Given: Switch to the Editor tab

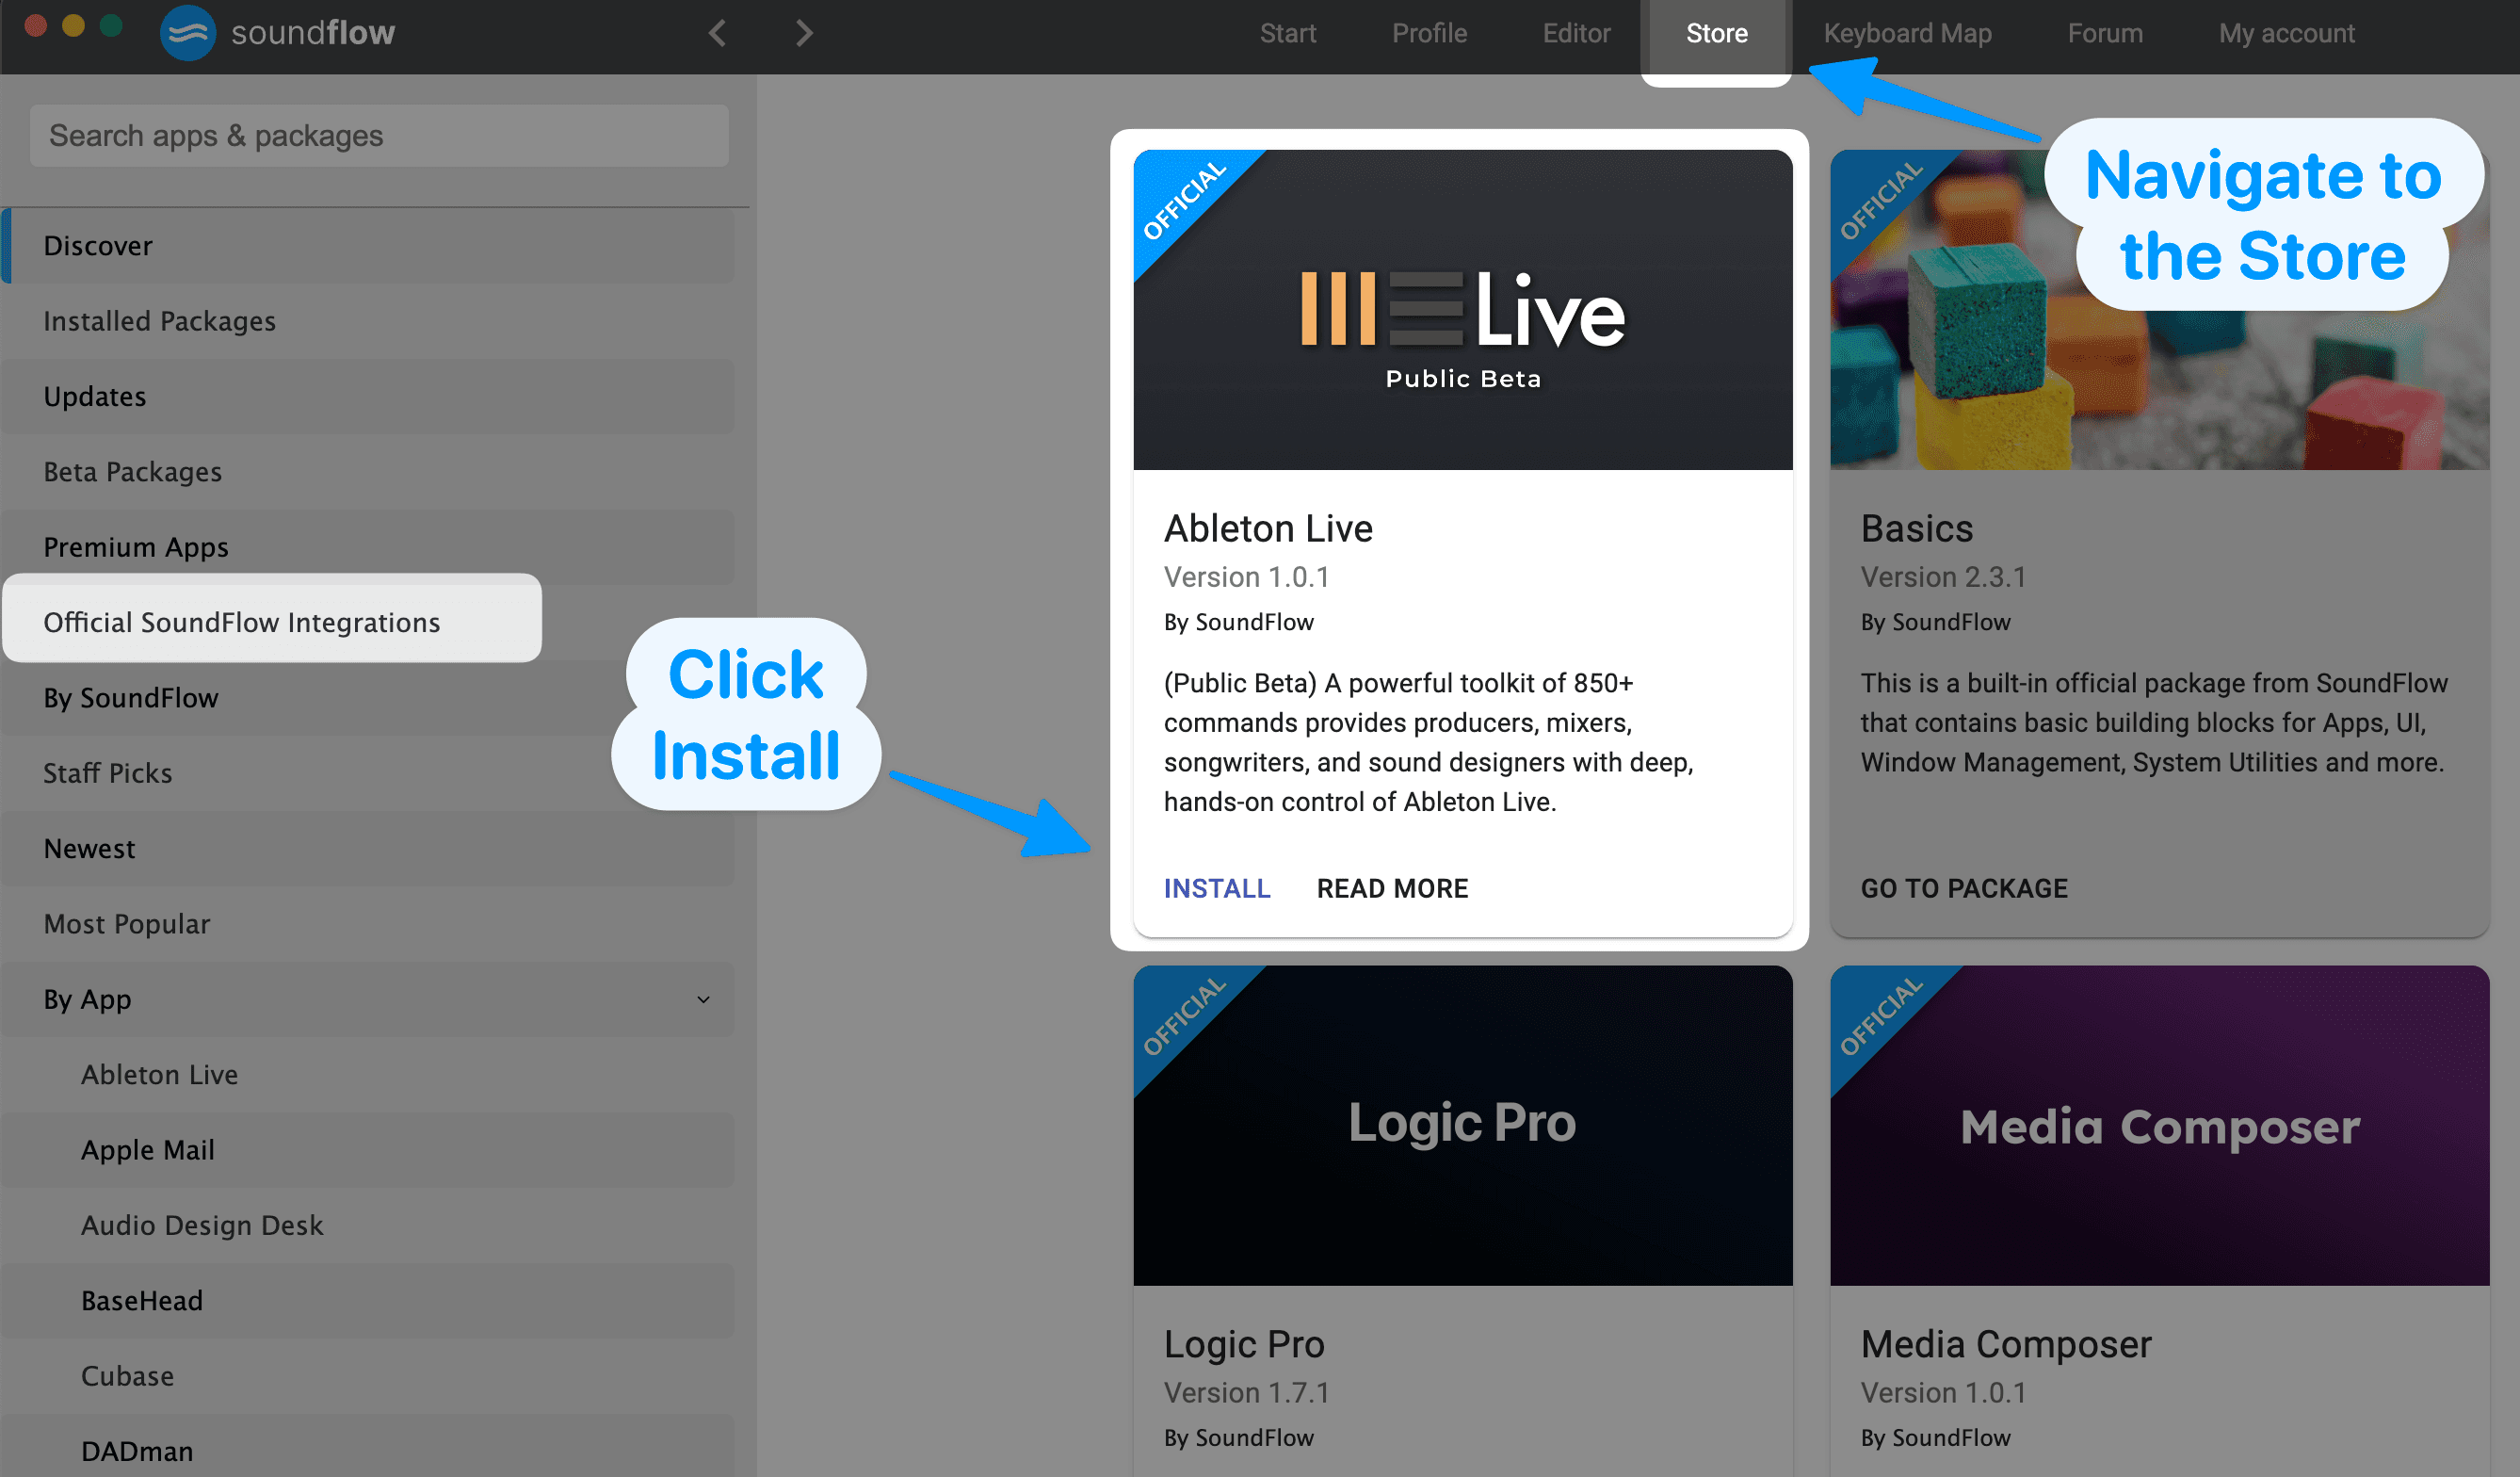Looking at the screenshot, I should tap(1576, 33).
